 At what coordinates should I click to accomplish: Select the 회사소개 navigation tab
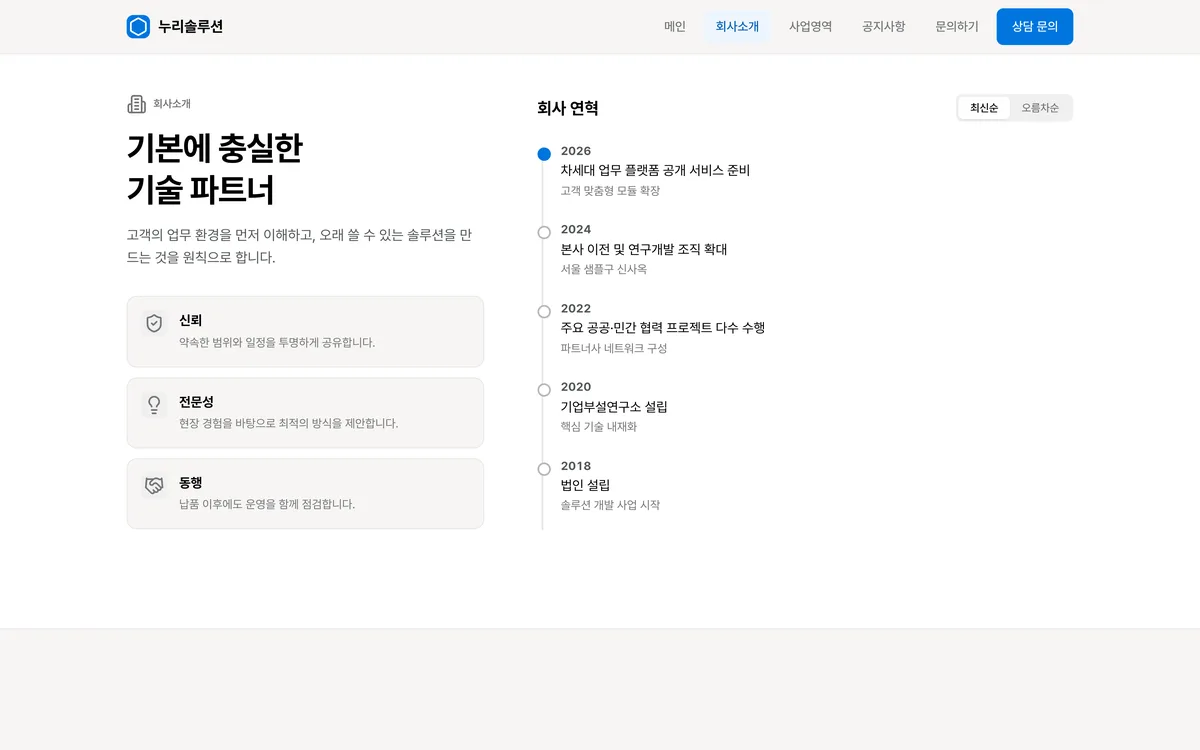737,27
